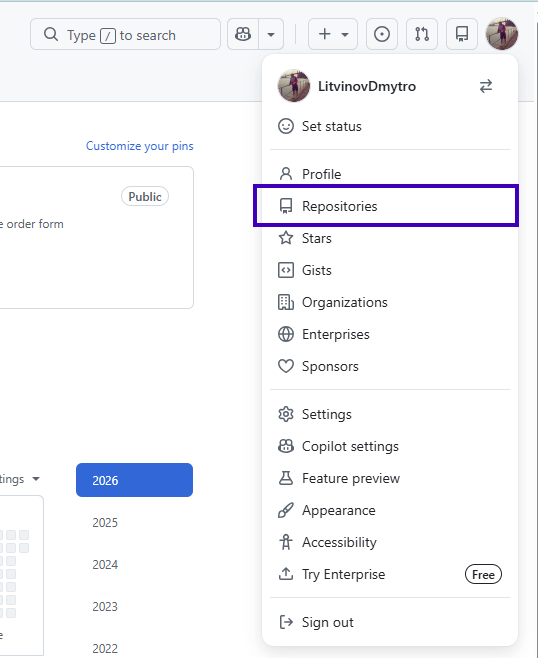This screenshot has width=538, height=658.
Task: Select the 2026 contribution year
Action: pyautogui.click(x=134, y=480)
